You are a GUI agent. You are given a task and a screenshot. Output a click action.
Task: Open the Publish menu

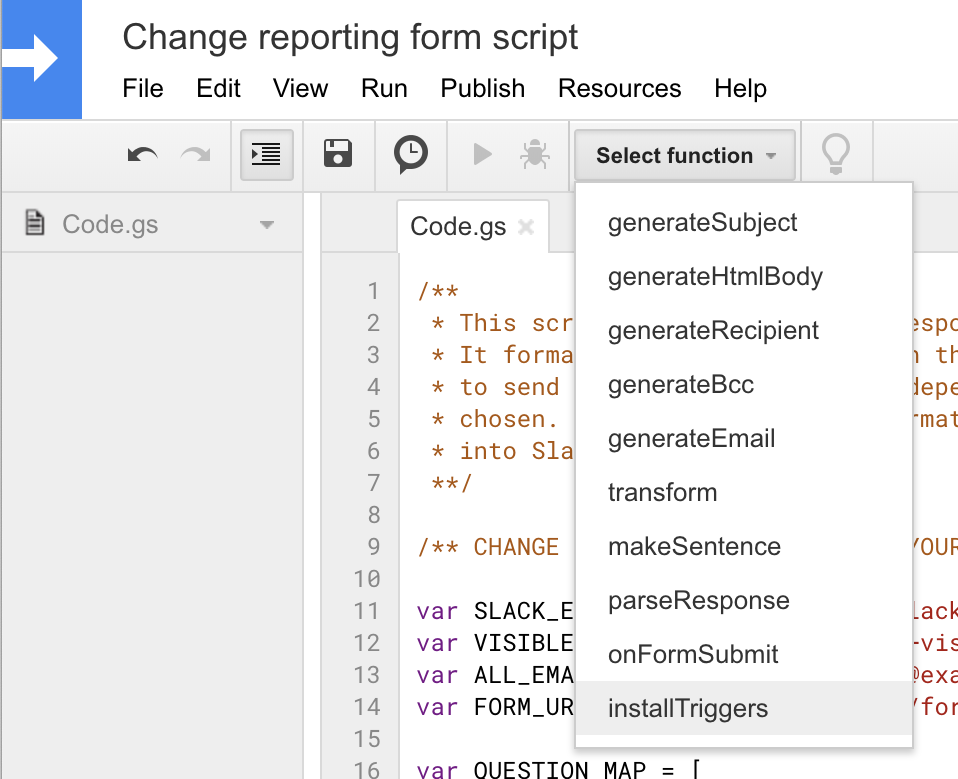[482, 88]
